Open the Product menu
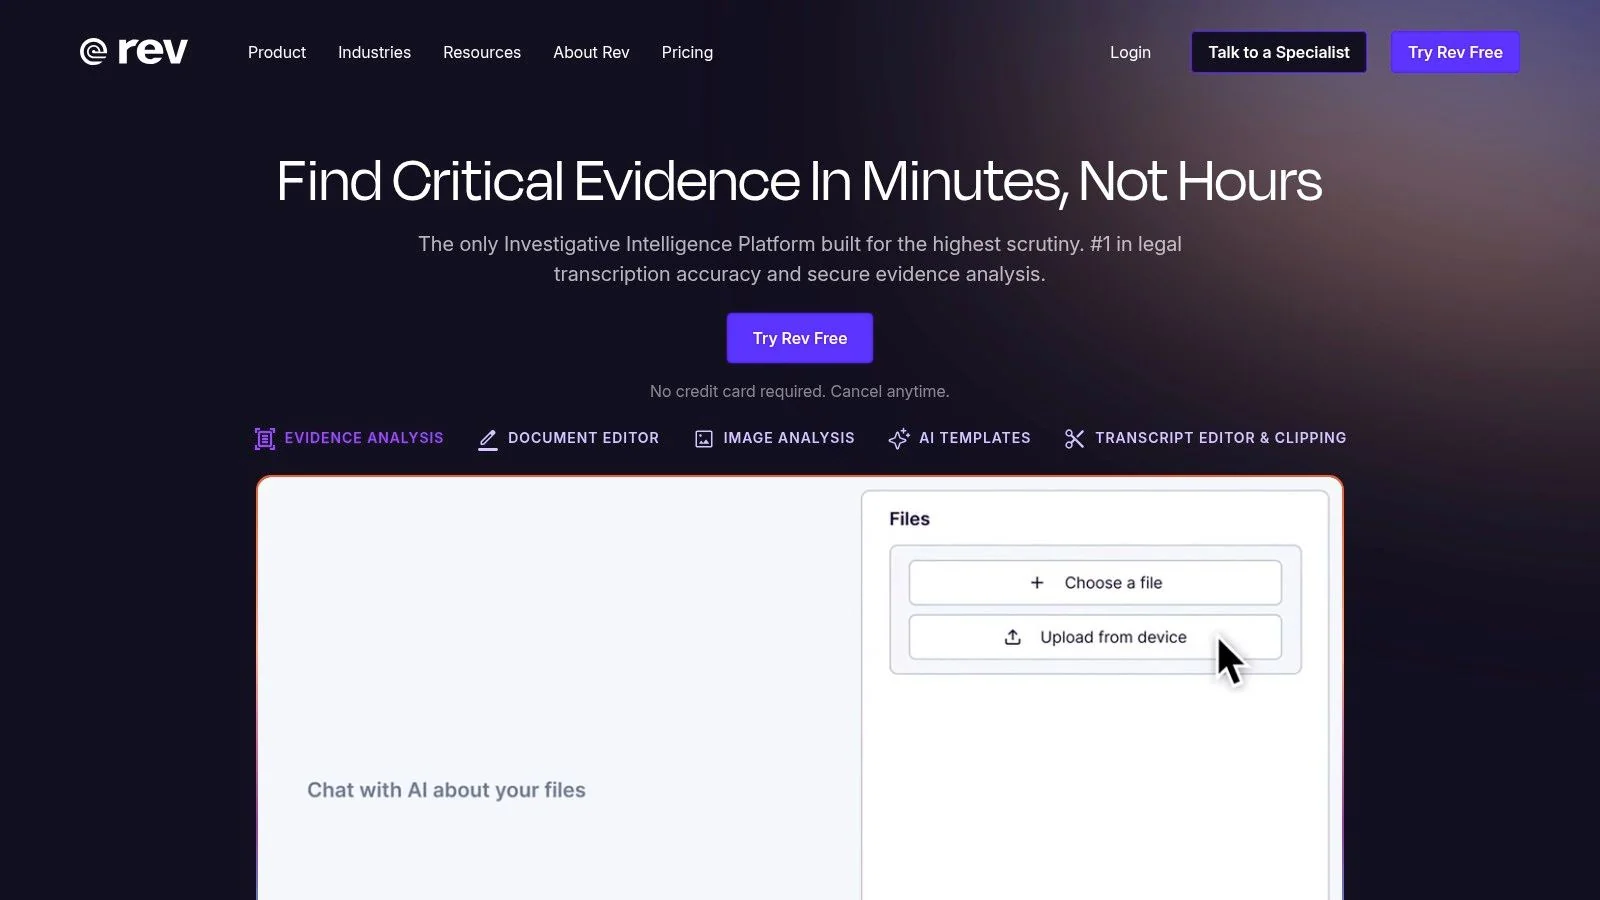This screenshot has height=900, width=1600. pos(277,52)
